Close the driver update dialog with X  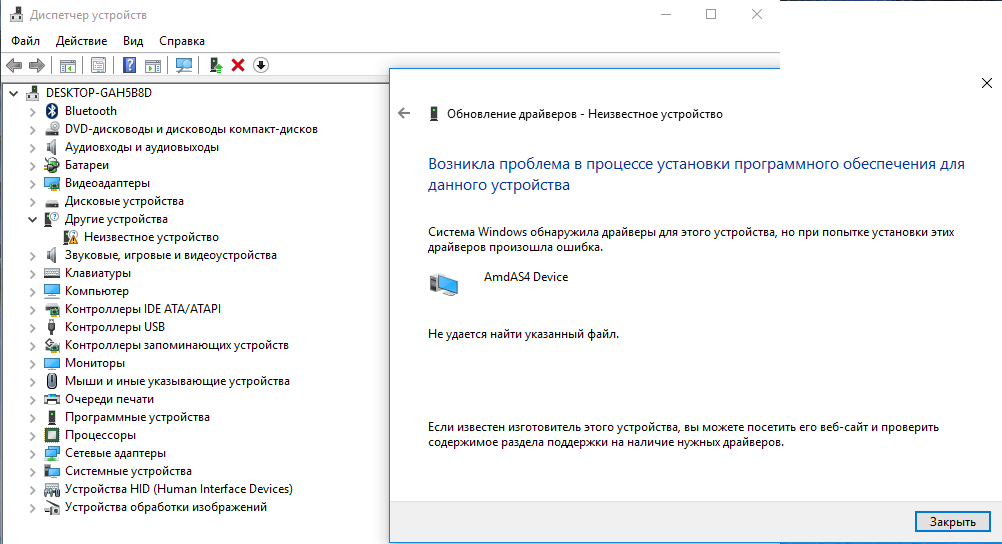point(987,83)
